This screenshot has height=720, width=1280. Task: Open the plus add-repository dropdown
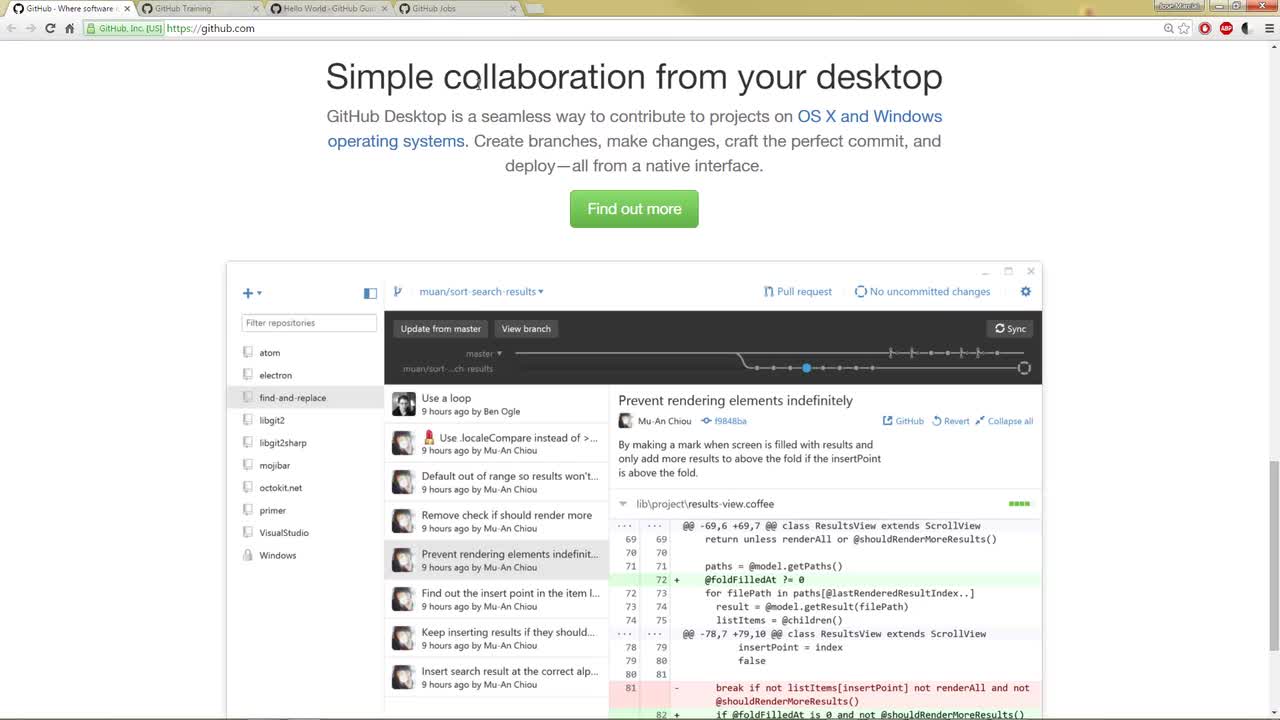[252, 293]
